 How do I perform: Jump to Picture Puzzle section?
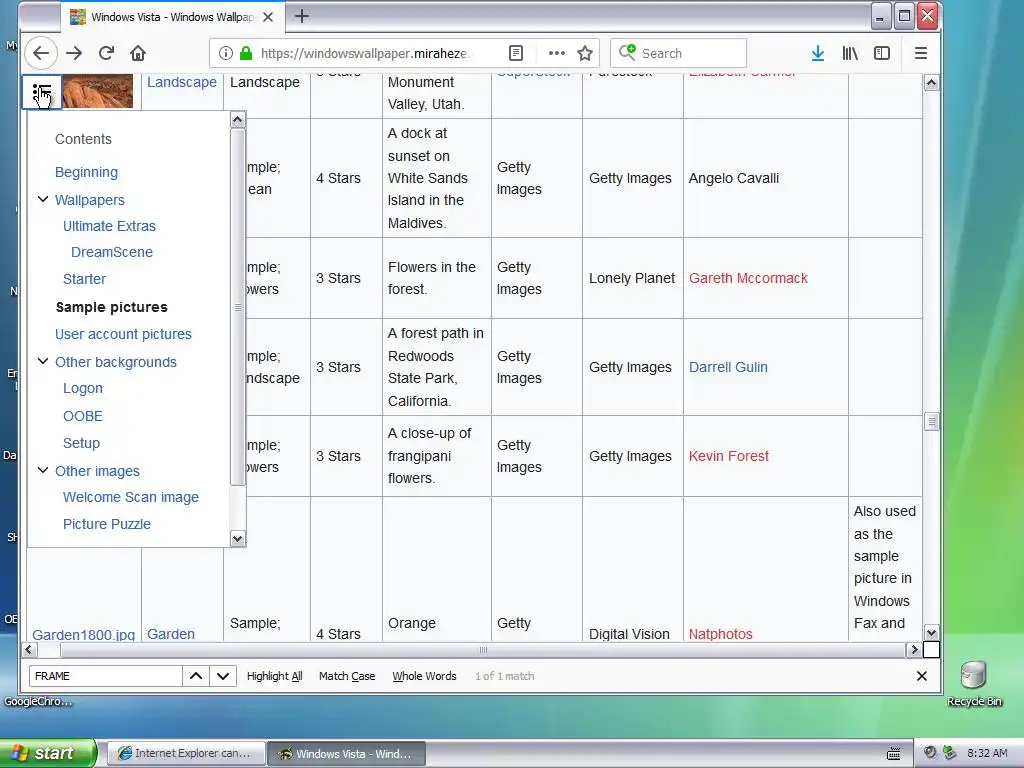pos(106,524)
